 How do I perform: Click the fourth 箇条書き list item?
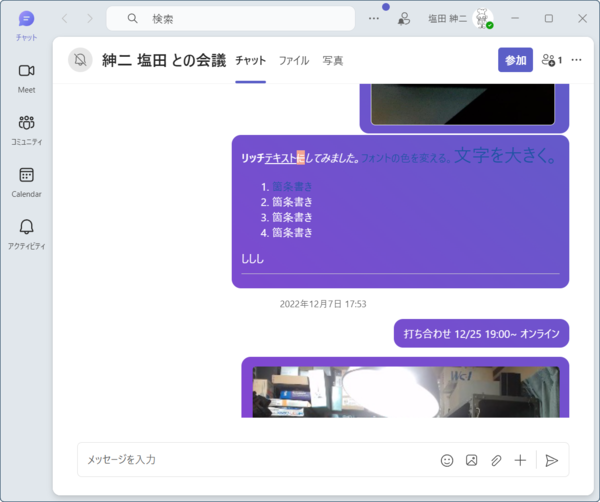coord(292,233)
